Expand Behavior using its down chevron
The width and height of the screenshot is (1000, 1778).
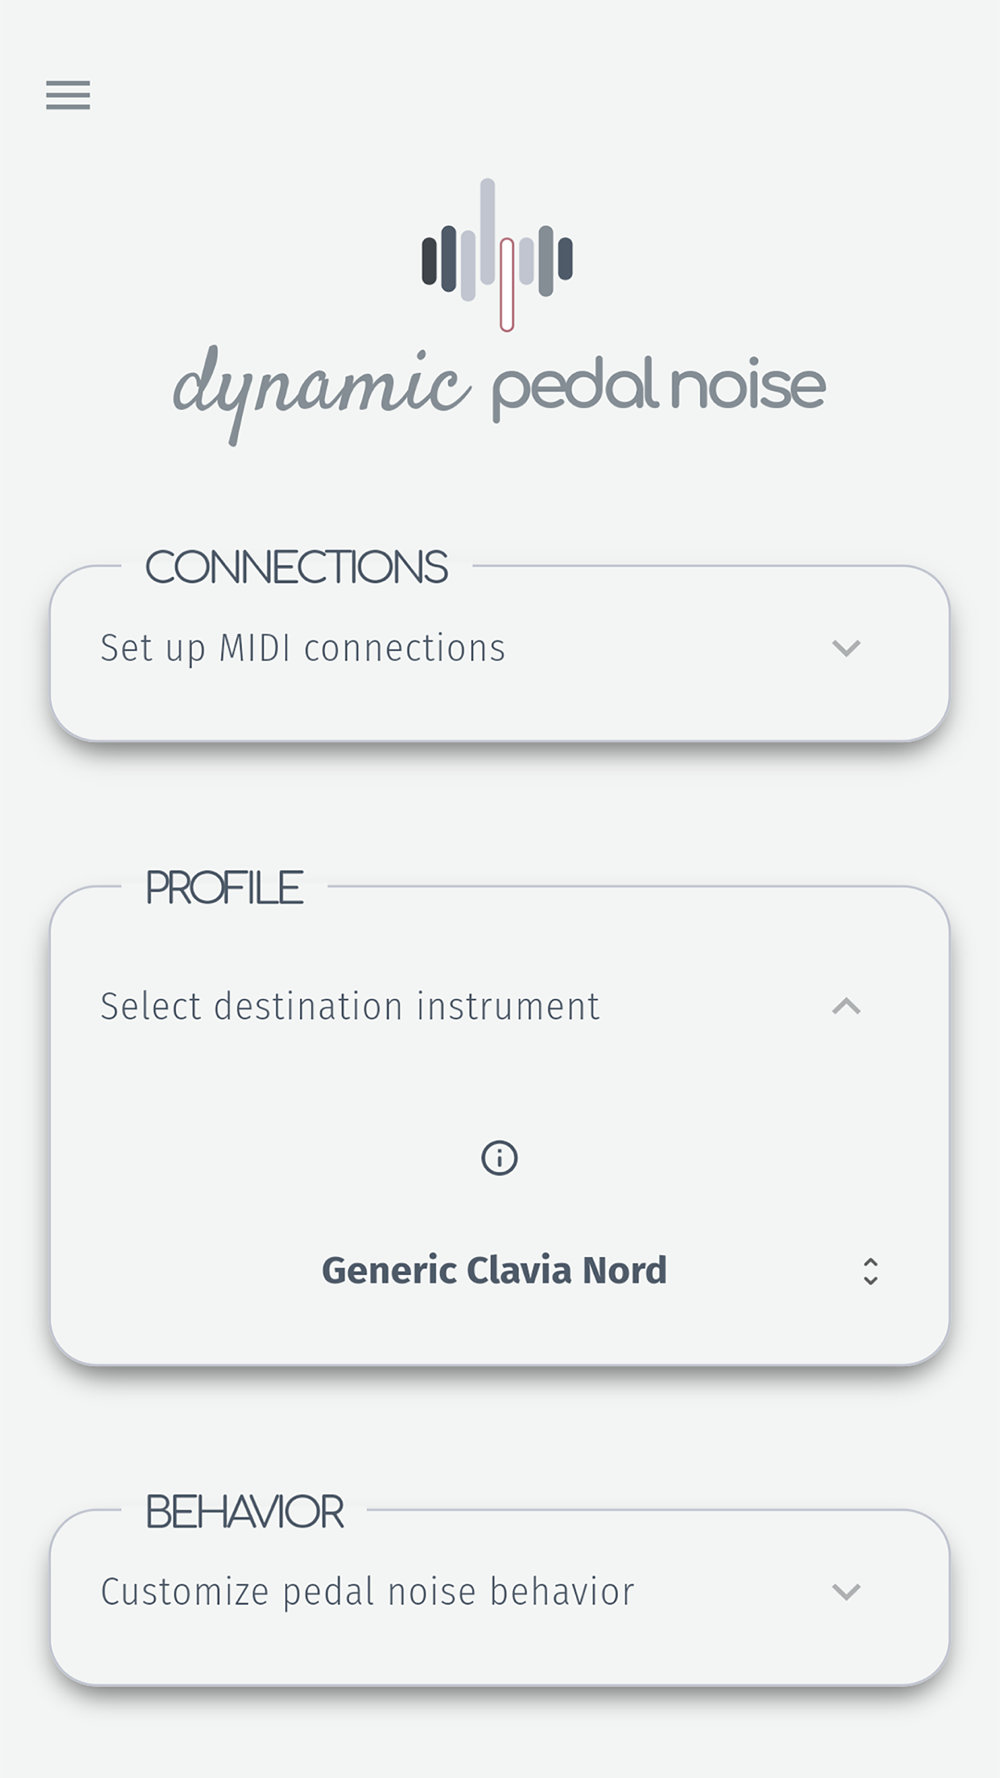tap(846, 1592)
